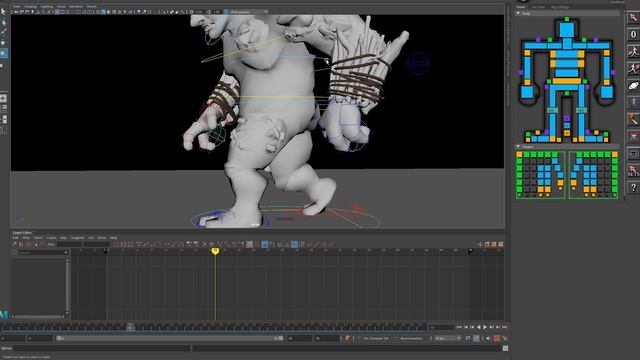The height and width of the screenshot is (360, 640).
Task: Toggle Auto Keyframe red button
Action: point(496,338)
